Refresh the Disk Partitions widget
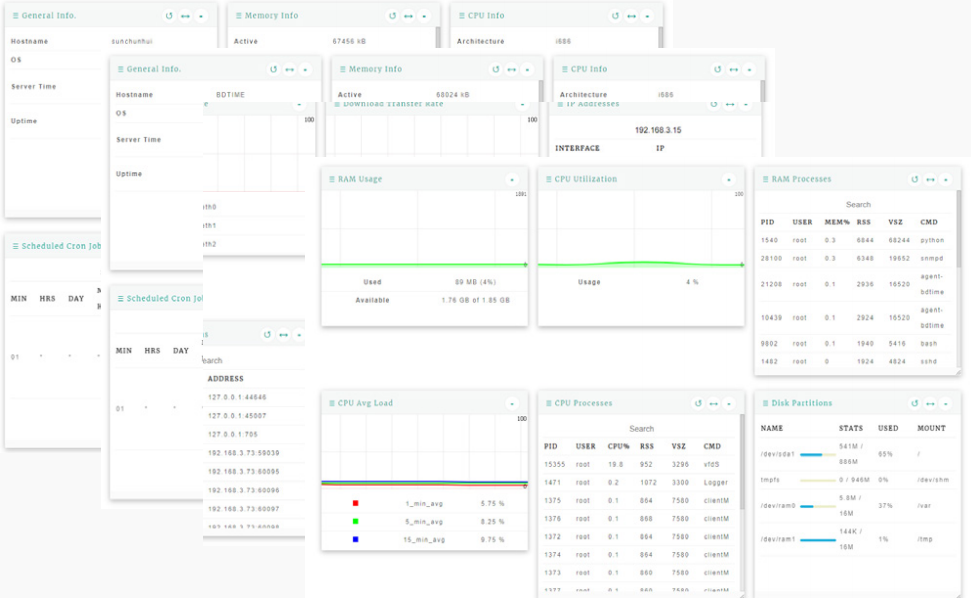Screen dimensions: 971x610 tap(914, 403)
